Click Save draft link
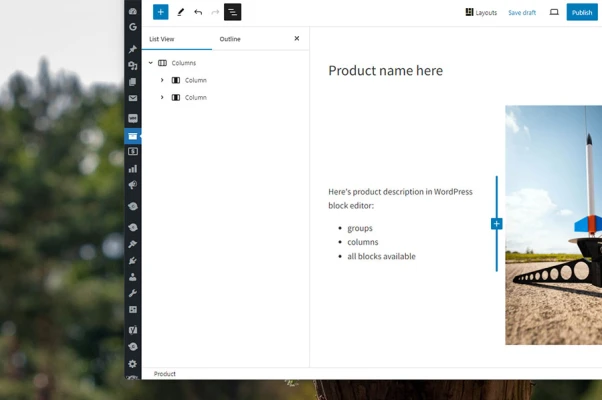The width and height of the screenshot is (602, 400). coord(522,13)
